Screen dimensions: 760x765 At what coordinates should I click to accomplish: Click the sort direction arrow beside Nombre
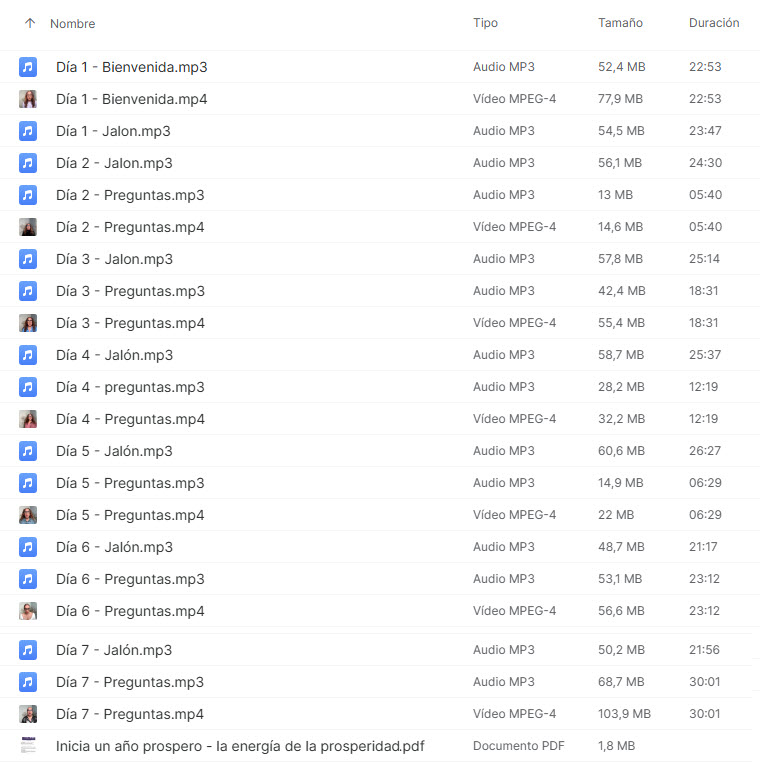[x=29, y=23]
